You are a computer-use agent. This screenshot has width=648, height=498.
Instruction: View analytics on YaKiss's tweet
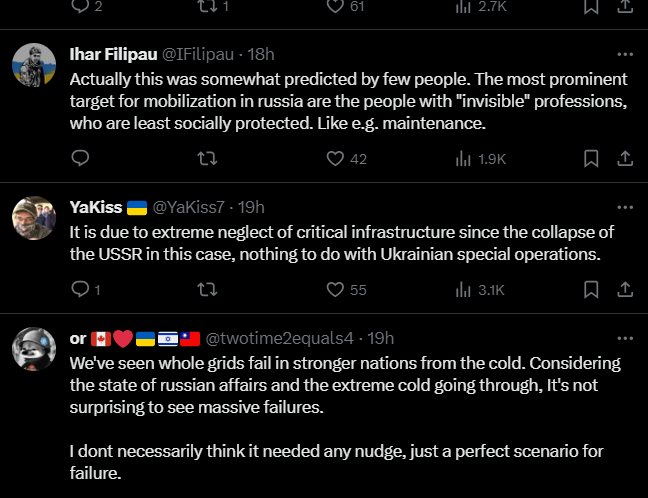[464, 290]
